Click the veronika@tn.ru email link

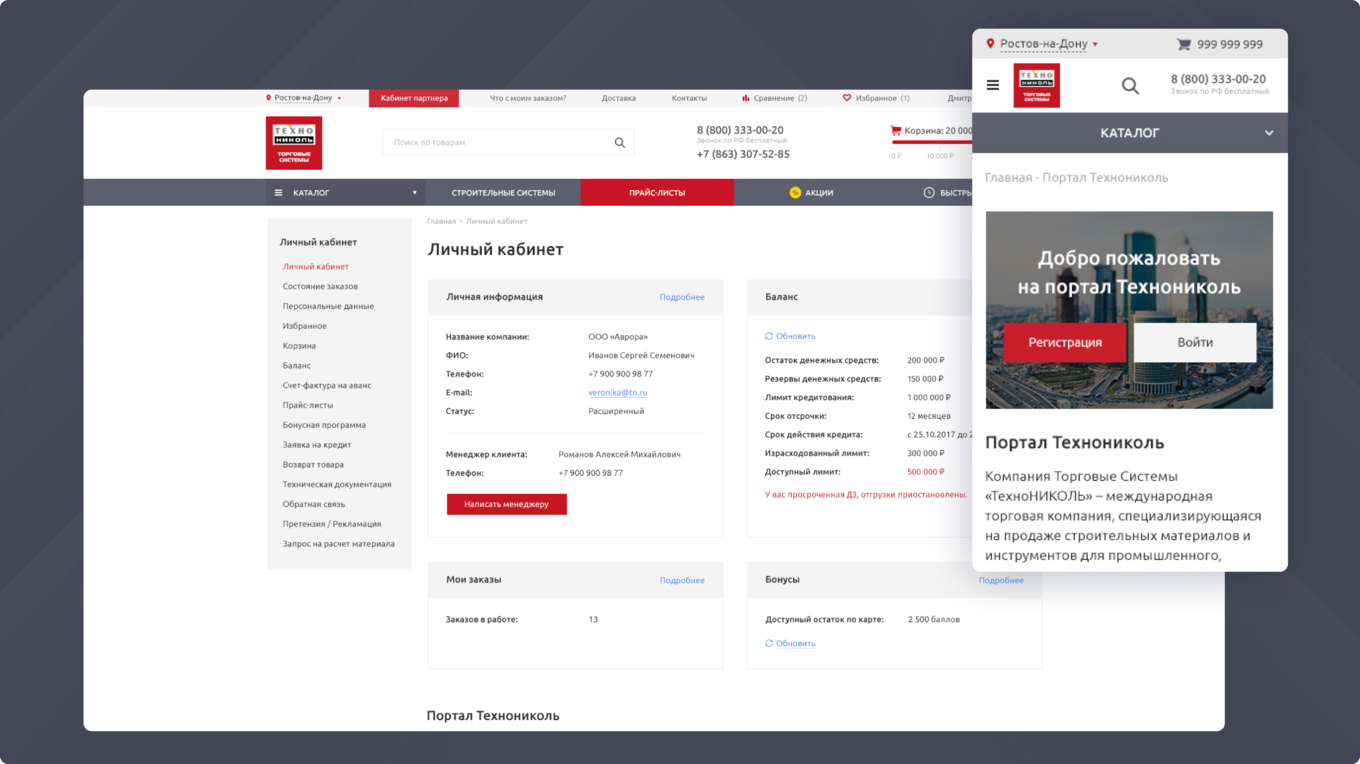[618, 392]
